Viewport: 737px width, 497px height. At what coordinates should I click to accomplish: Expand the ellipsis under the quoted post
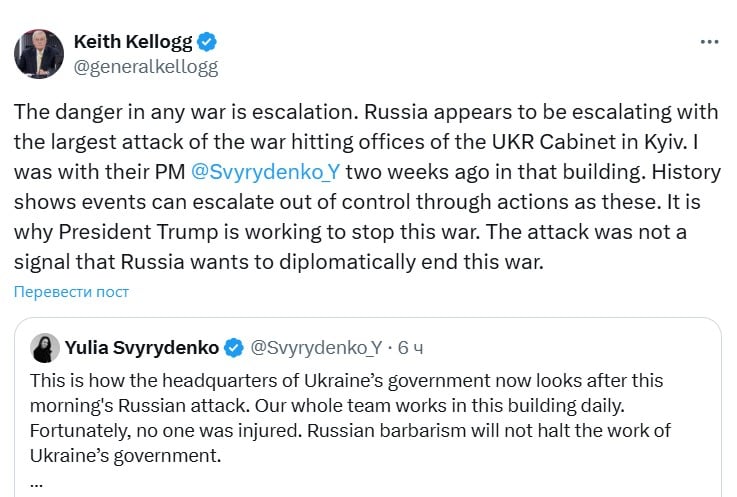[x=37, y=479]
